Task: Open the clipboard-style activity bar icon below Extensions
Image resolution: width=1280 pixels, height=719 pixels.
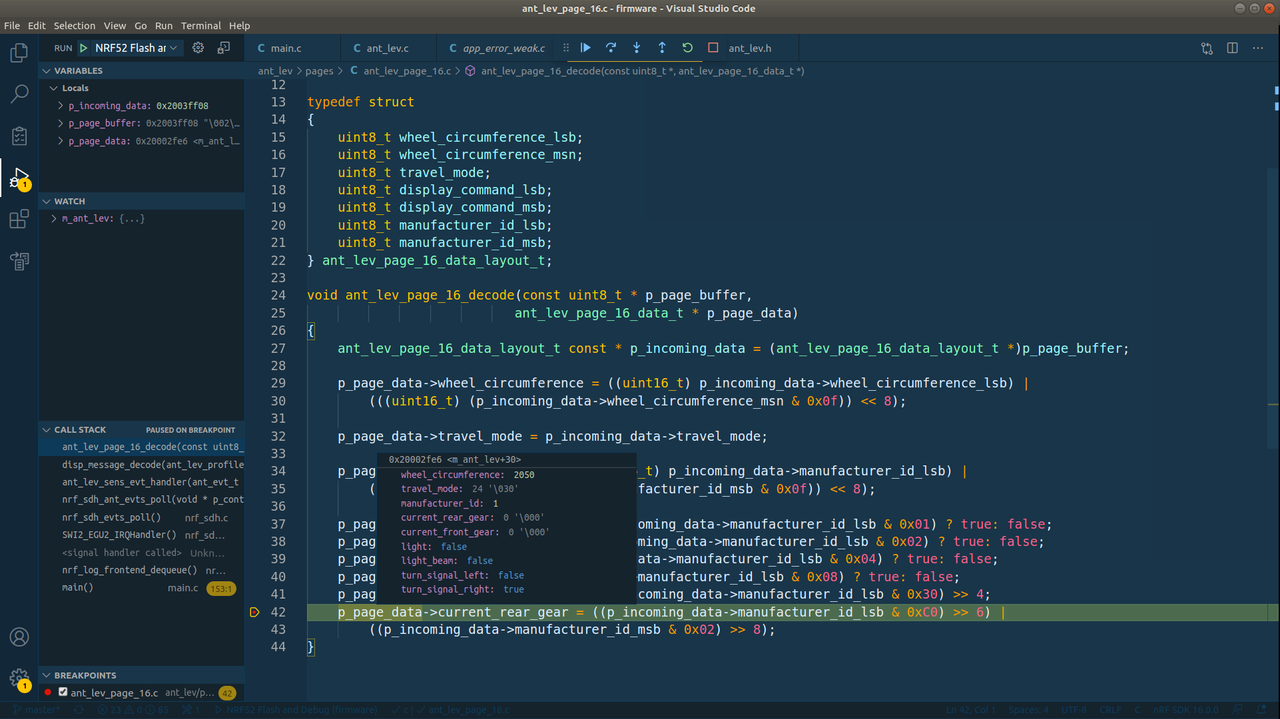Action: pos(19,261)
